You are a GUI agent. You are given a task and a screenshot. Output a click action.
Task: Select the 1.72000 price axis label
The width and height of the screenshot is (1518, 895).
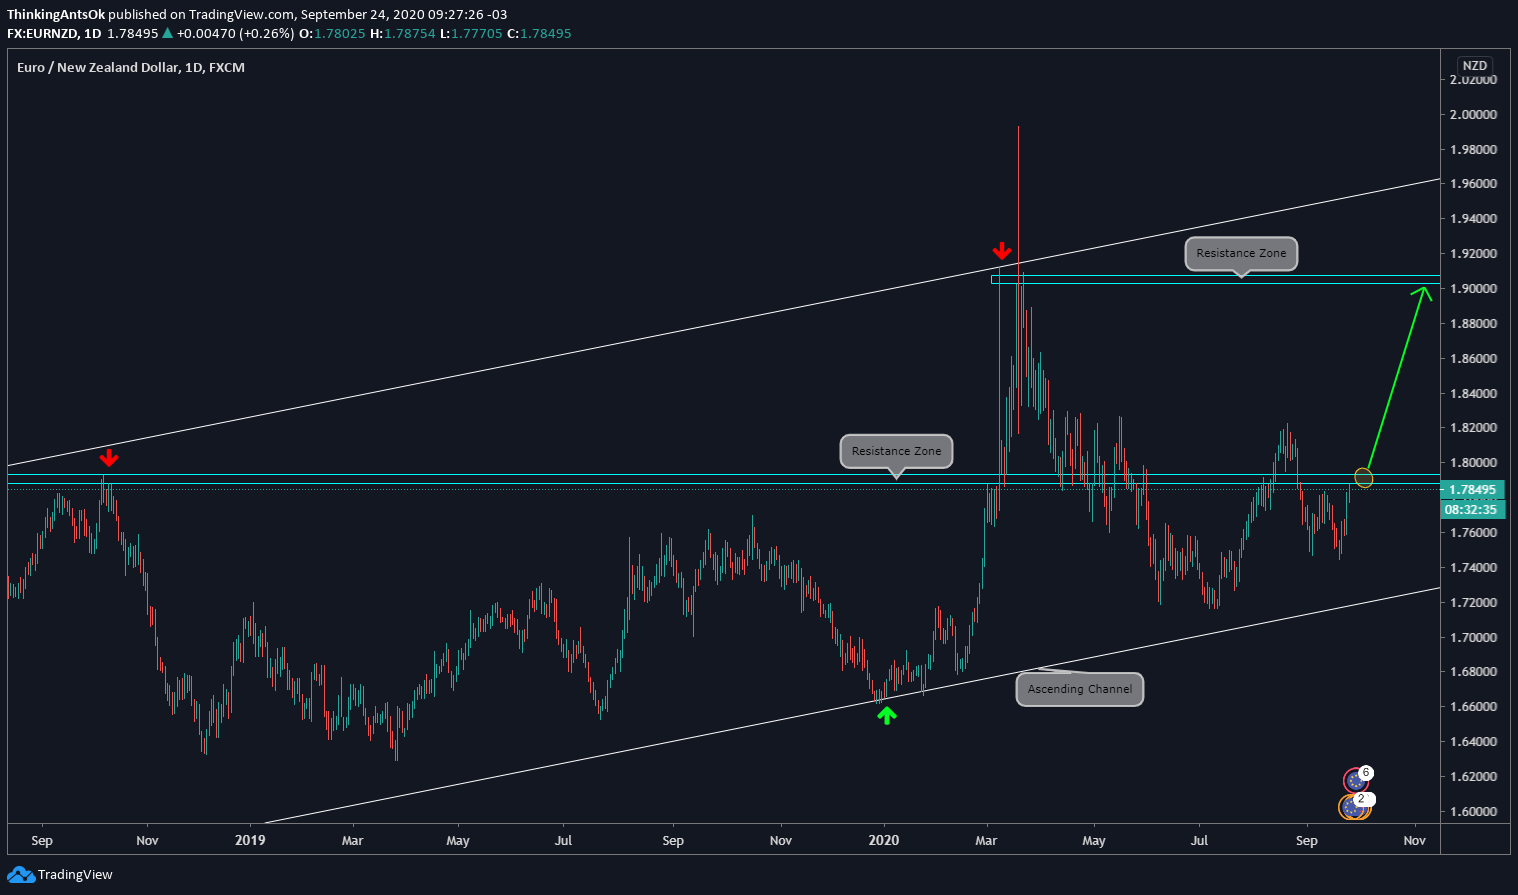1473,602
